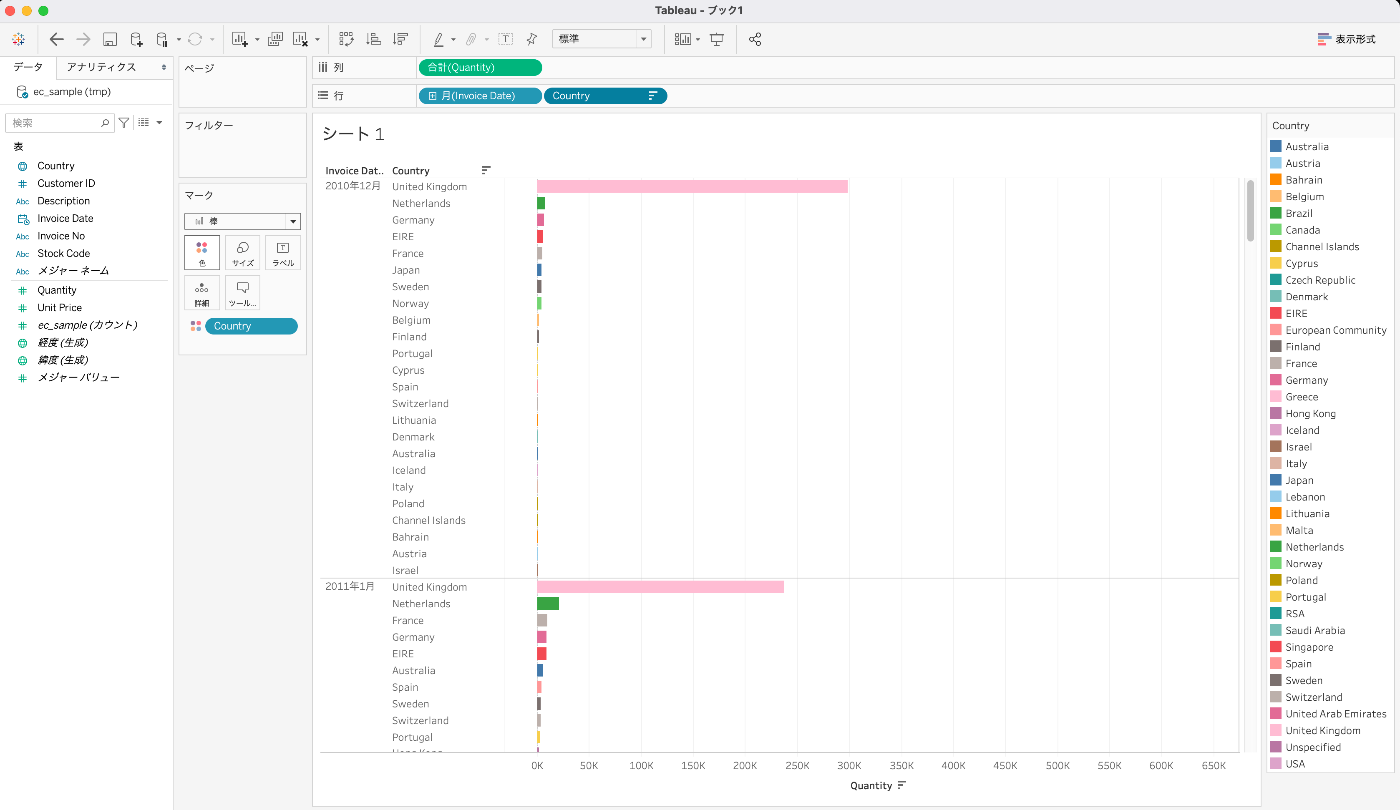The image size is (1400, 810).
Task: Click the group members paperclip icon
Action: click(x=471, y=39)
